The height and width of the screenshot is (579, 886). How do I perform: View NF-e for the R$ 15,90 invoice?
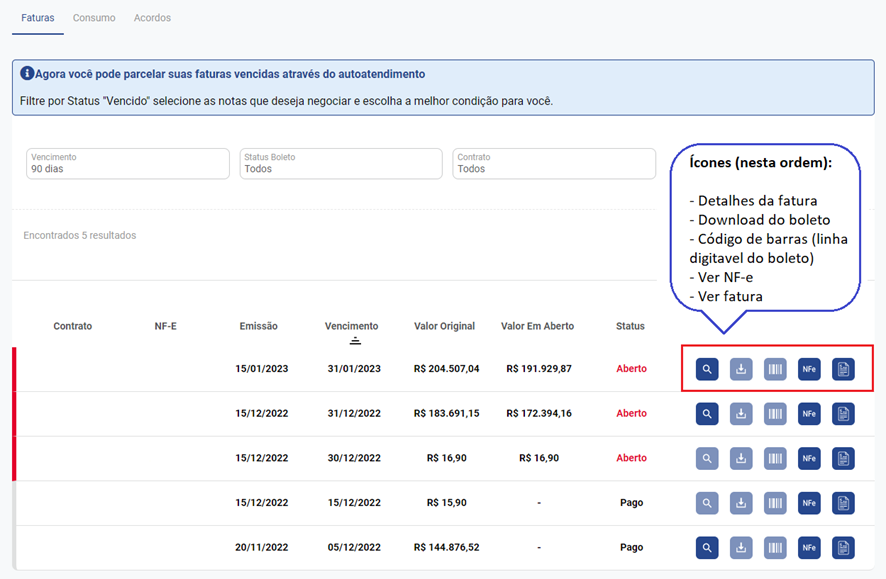pos(809,503)
